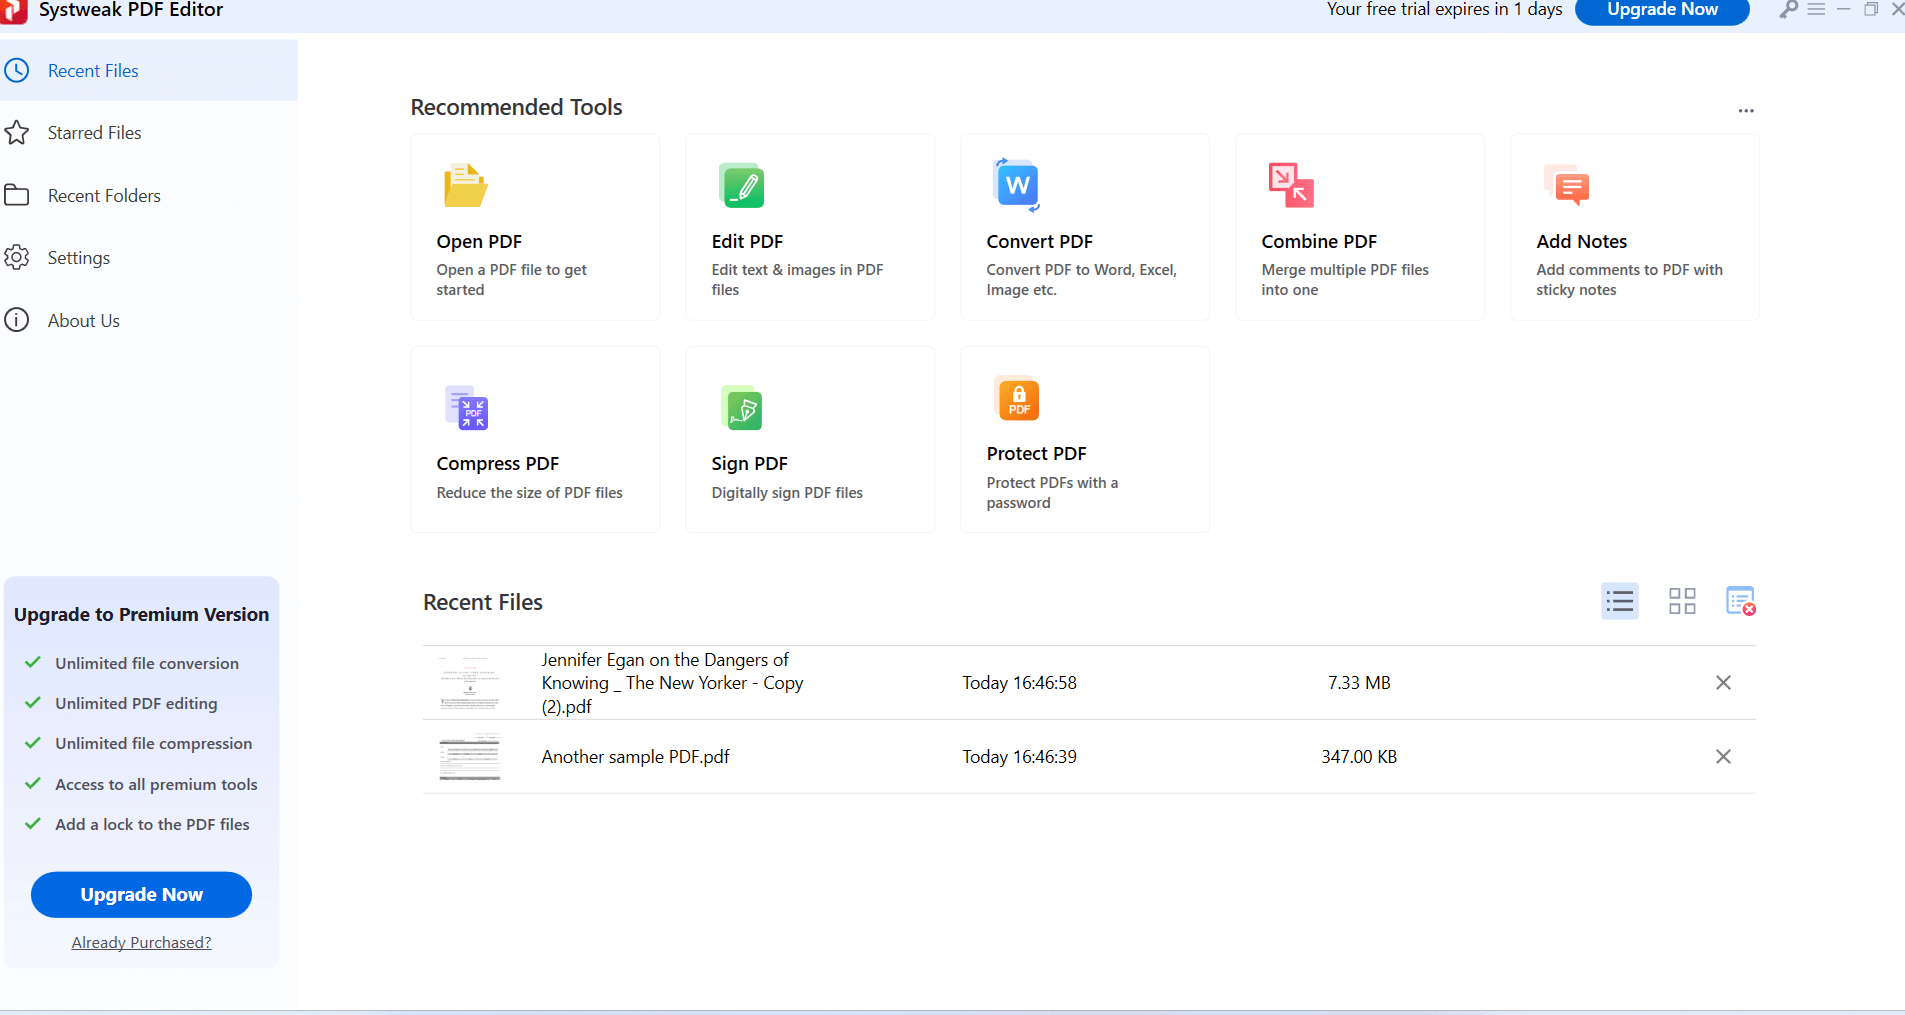The width and height of the screenshot is (1905, 1015).
Task: Click Unlimited file compression feature text
Action: [153, 744]
